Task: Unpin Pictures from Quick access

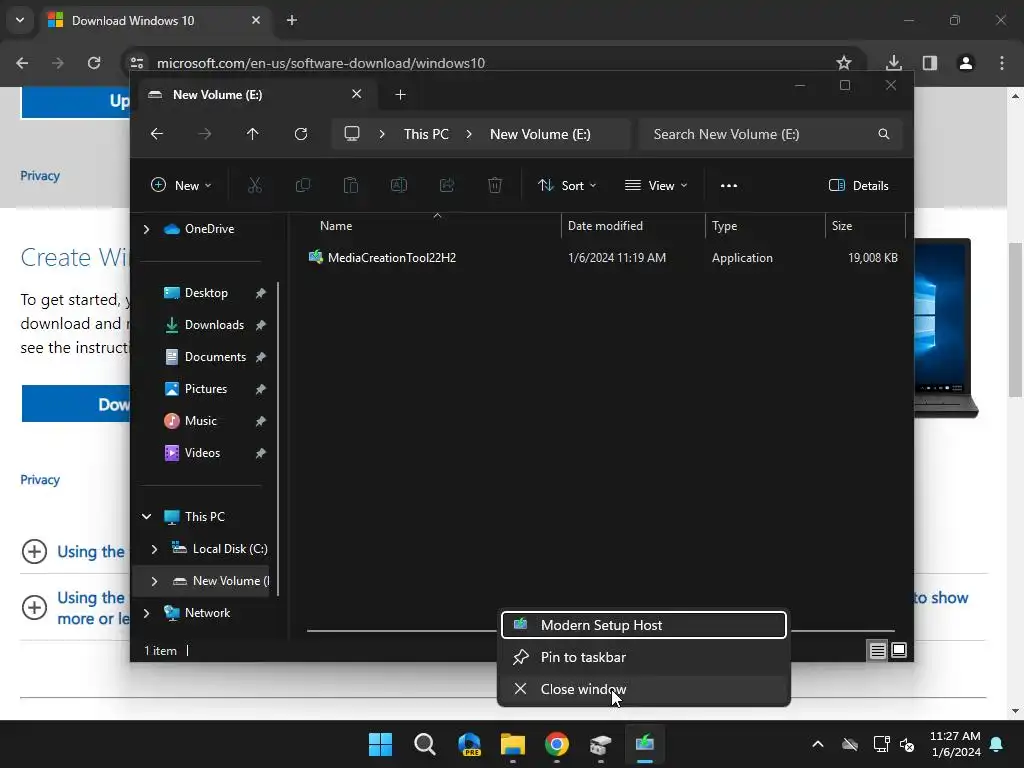Action: (x=261, y=389)
